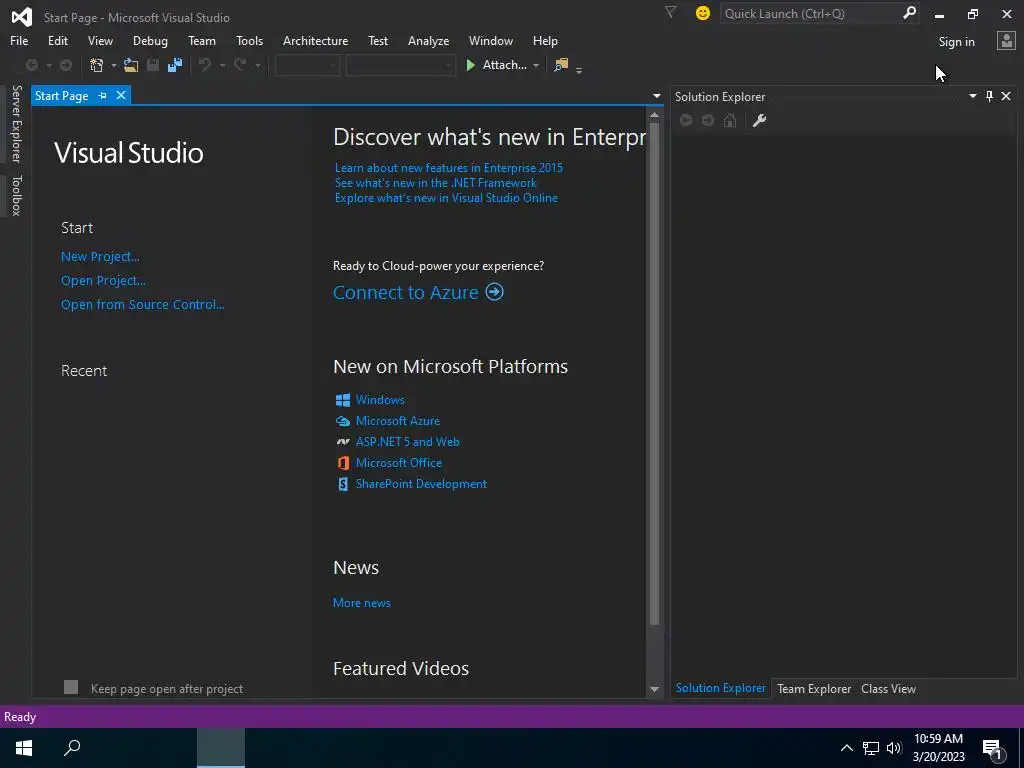Open Solution Explorer Properties wrench icon
1024x768 pixels.
[760, 120]
